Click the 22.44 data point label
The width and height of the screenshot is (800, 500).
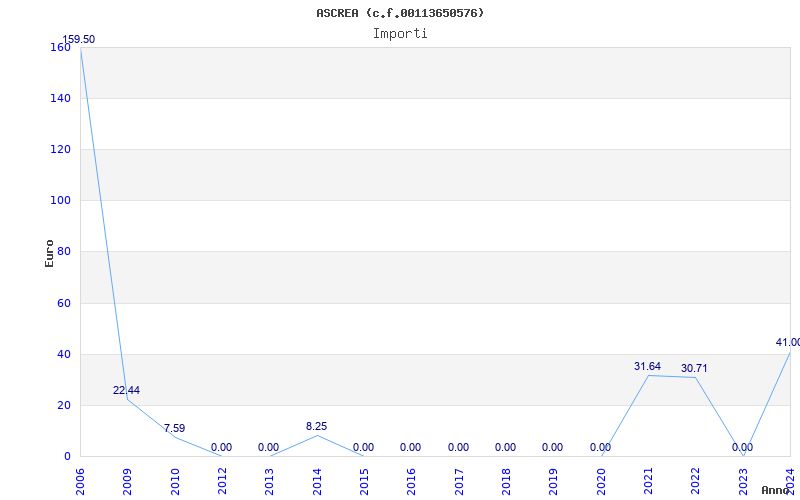coord(127,390)
